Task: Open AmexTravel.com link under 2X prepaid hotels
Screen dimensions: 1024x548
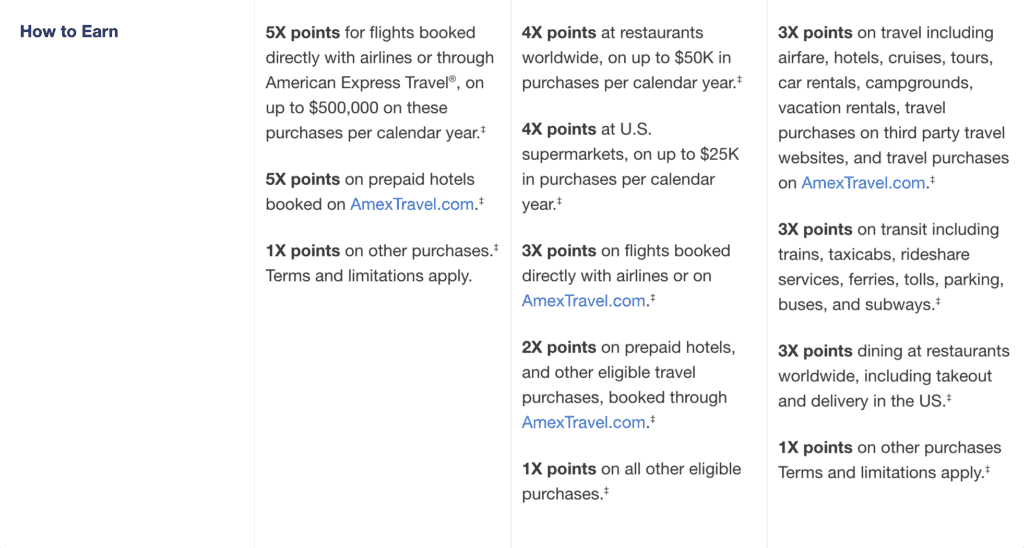Action: pyautogui.click(x=584, y=422)
